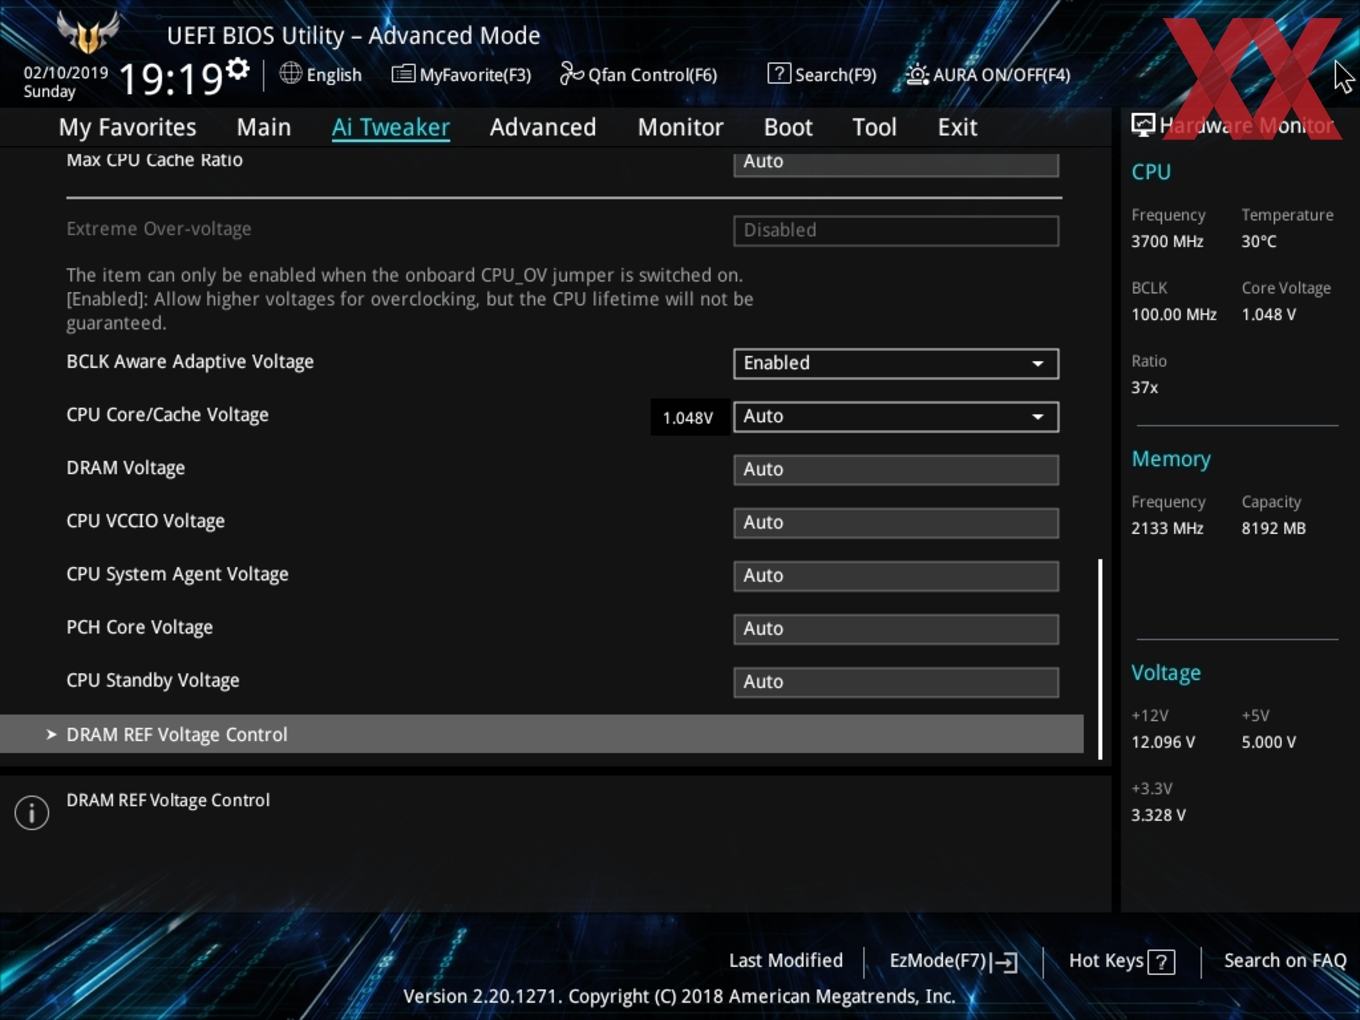Click the globe language icon
The width and height of the screenshot is (1360, 1020).
pyautogui.click(x=290, y=73)
